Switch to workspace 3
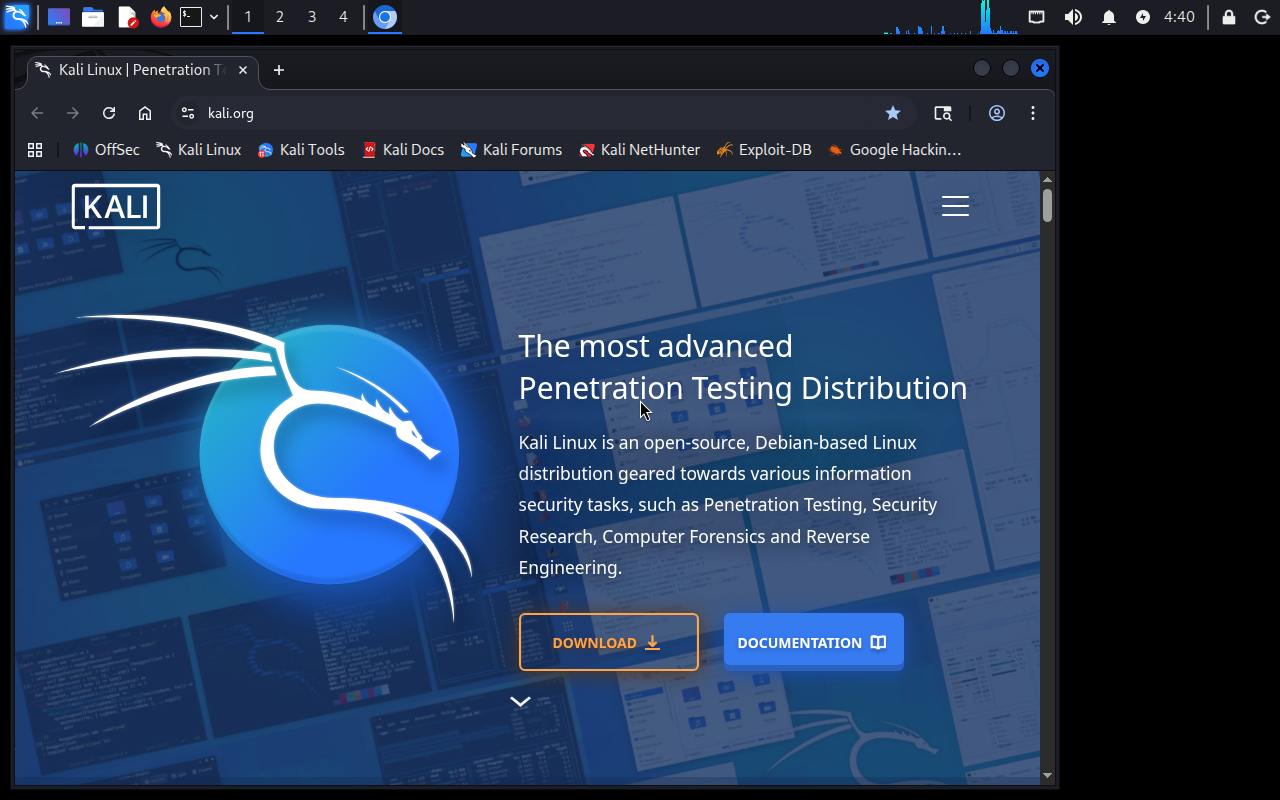This screenshot has width=1280, height=800. [312, 17]
